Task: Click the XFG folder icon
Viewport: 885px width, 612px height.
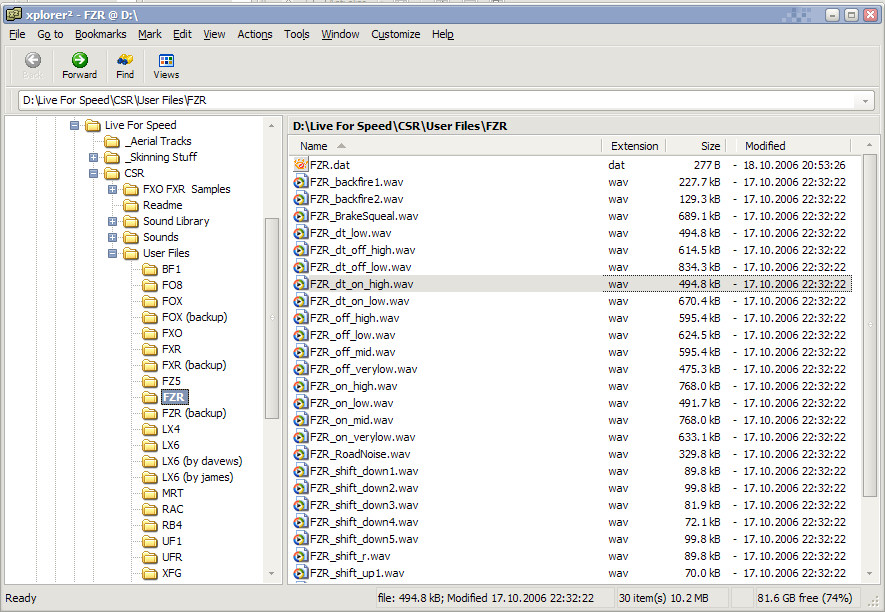Action: pos(150,573)
